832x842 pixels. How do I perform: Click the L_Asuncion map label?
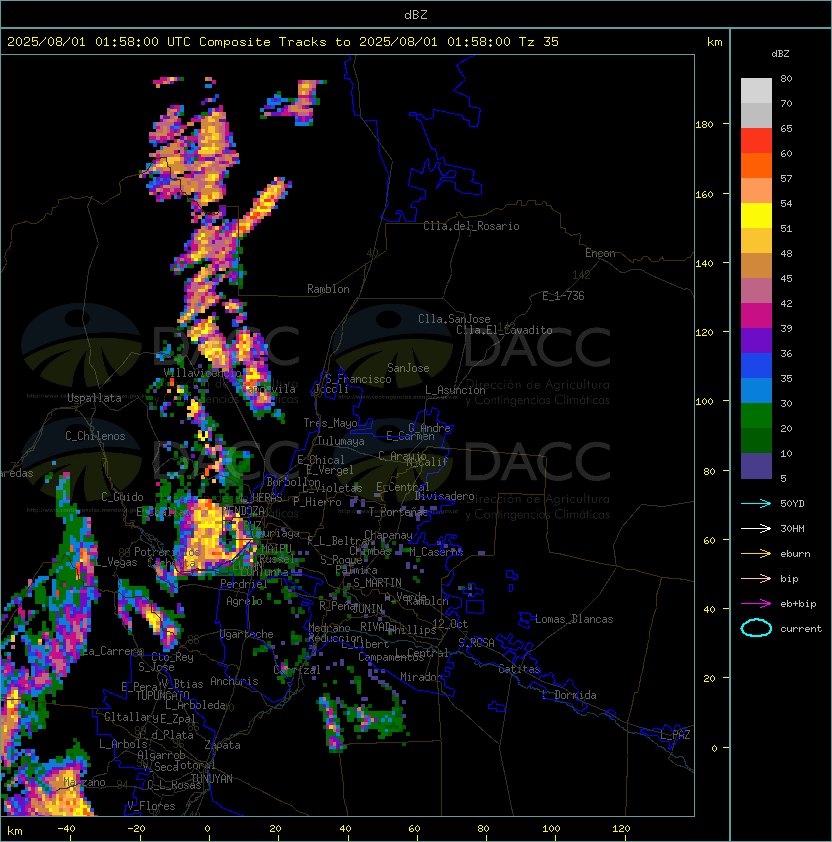click(x=455, y=390)
